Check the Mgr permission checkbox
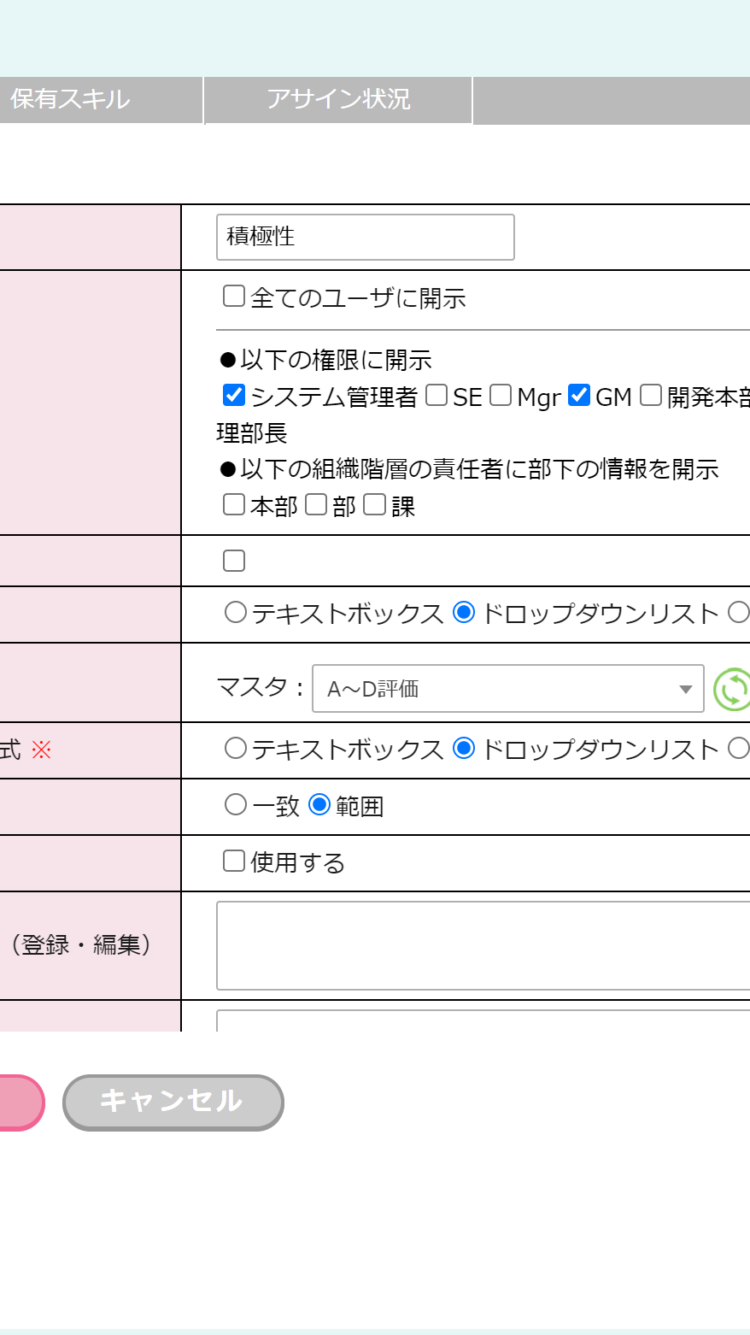 pyautogui.click(x=500, y=396)
